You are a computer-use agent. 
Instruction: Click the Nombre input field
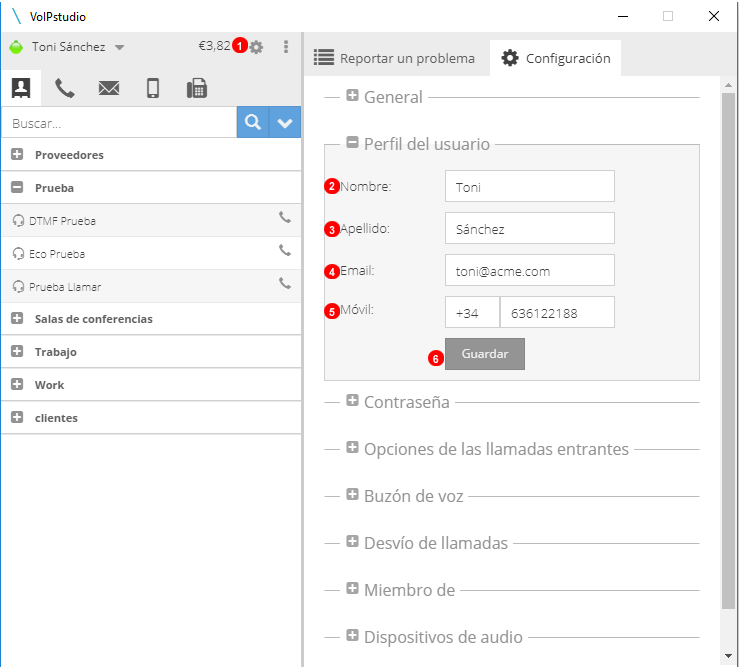tap(530, 186)
